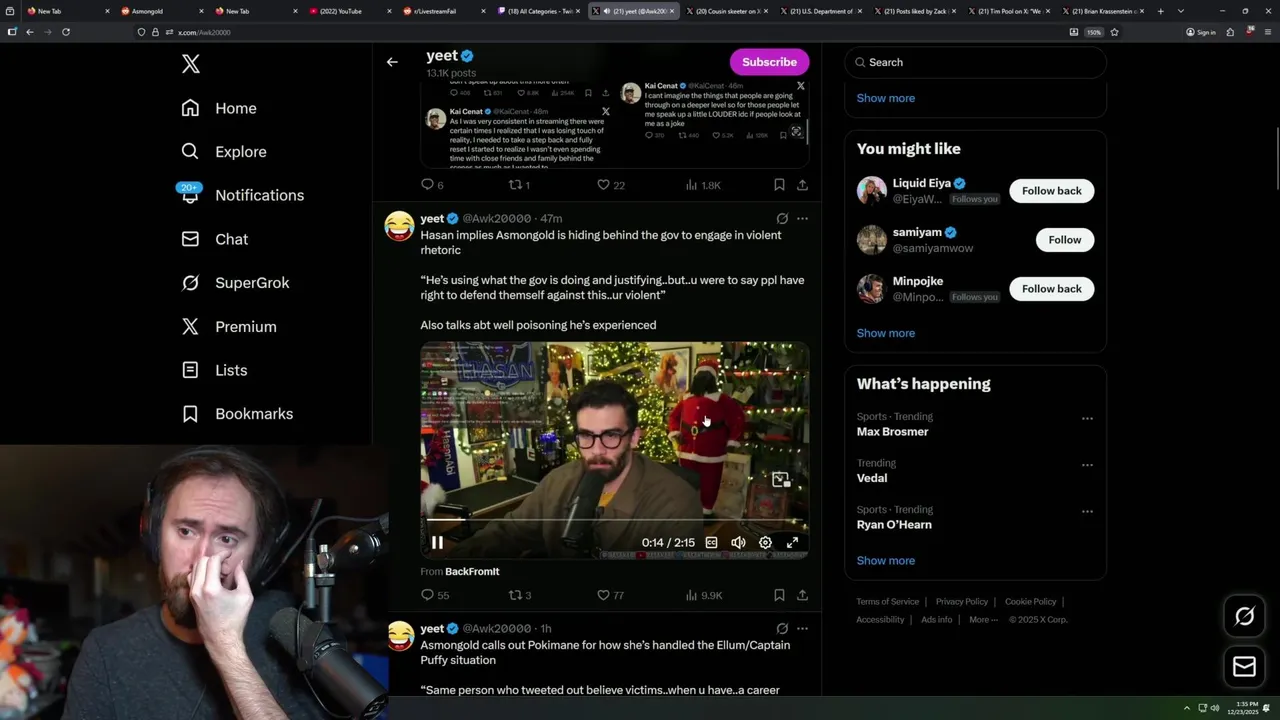This screenshot has height=720, width=1280.
Task: Reply to the Kai Cenat screenshot post (6)
Action: tap(432, 185)
